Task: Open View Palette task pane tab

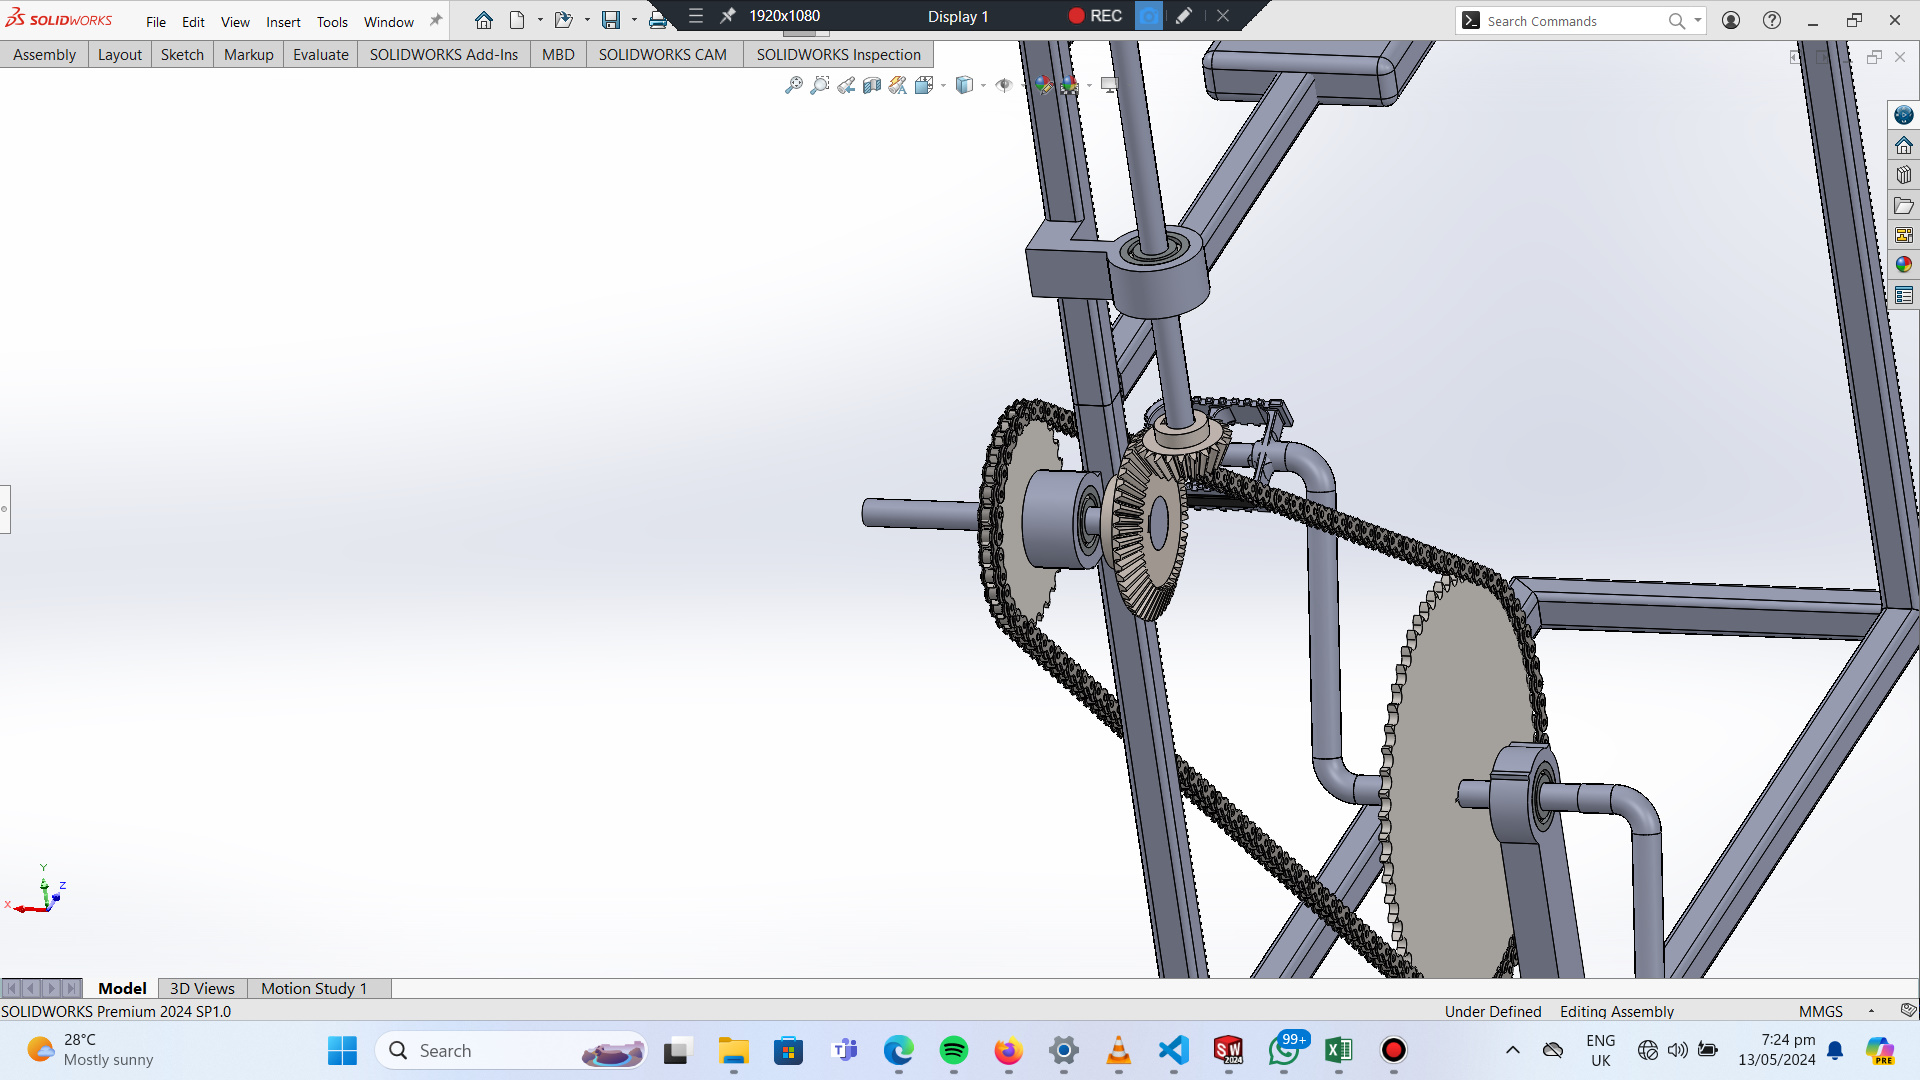Action: click(1903, 235)
